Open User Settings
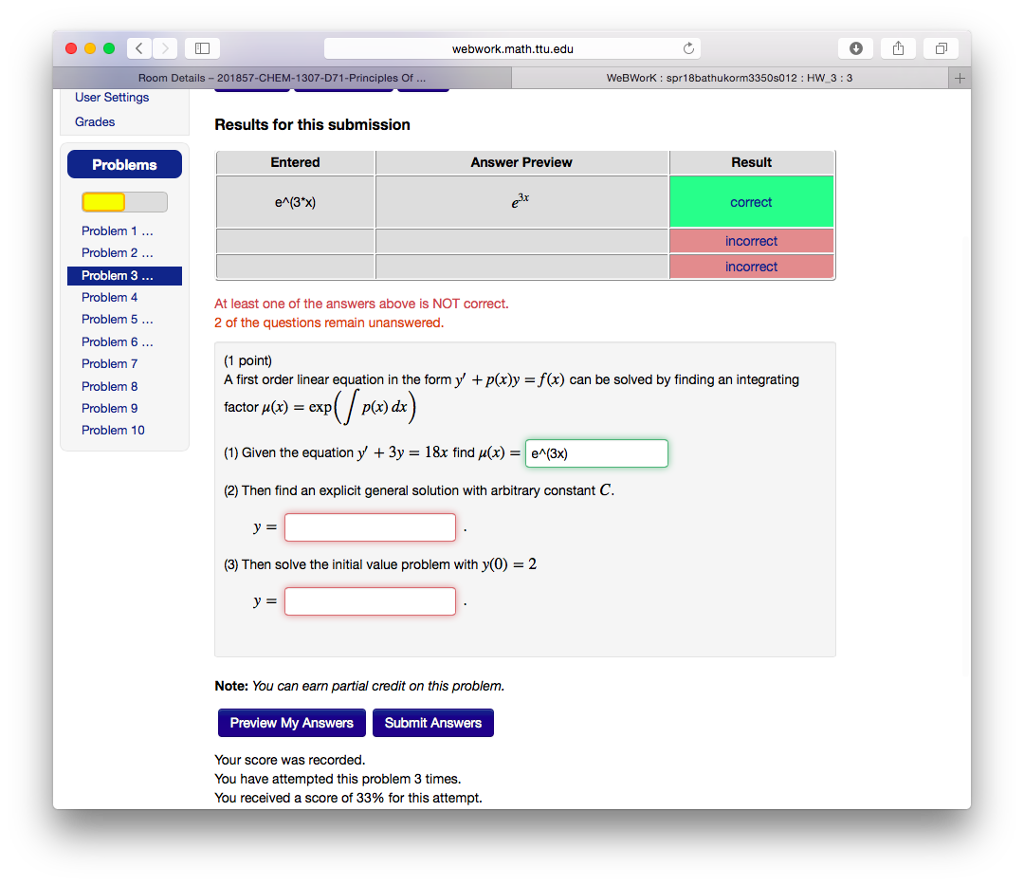The image size is (1024, 885). [112, 97]
